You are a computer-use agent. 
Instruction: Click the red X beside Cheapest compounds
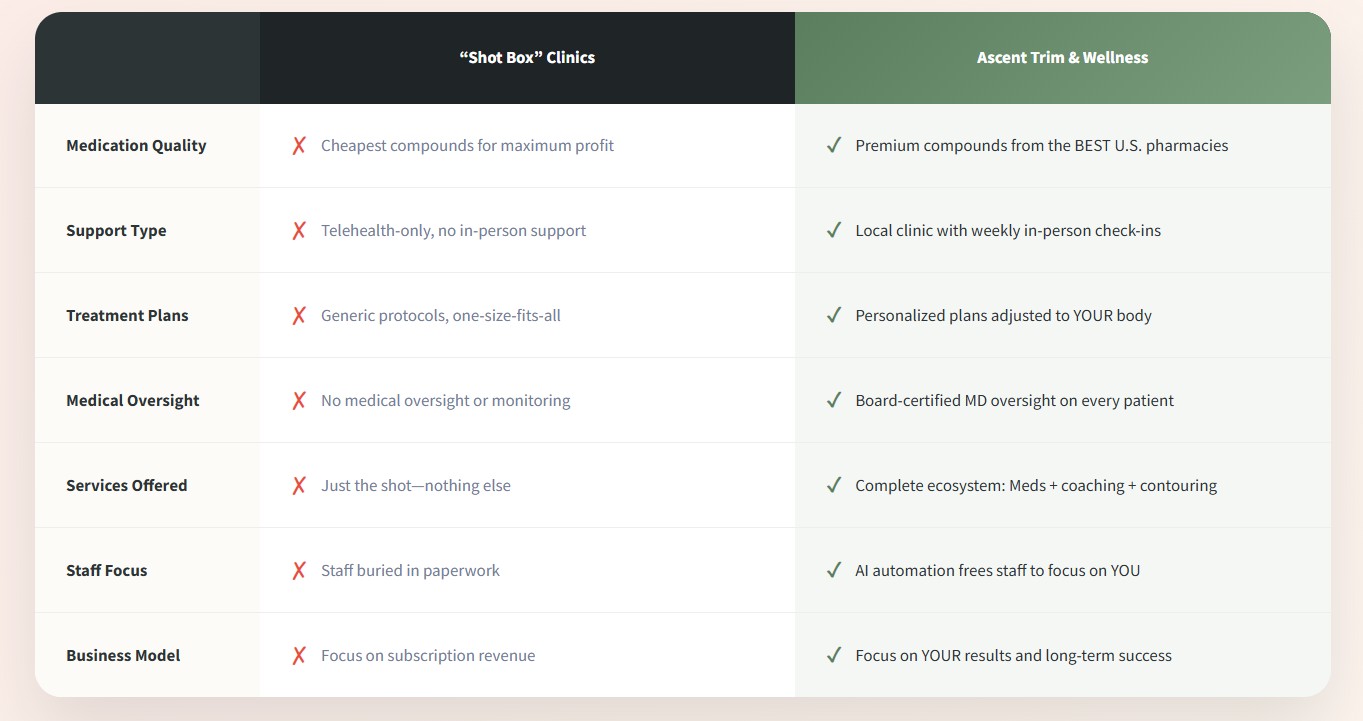click(298, 146)
